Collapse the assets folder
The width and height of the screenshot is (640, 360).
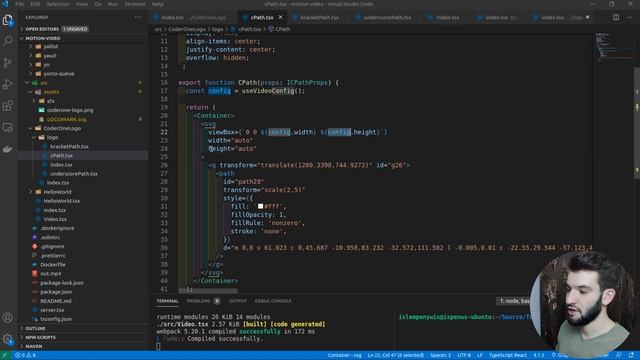[51, 92]
